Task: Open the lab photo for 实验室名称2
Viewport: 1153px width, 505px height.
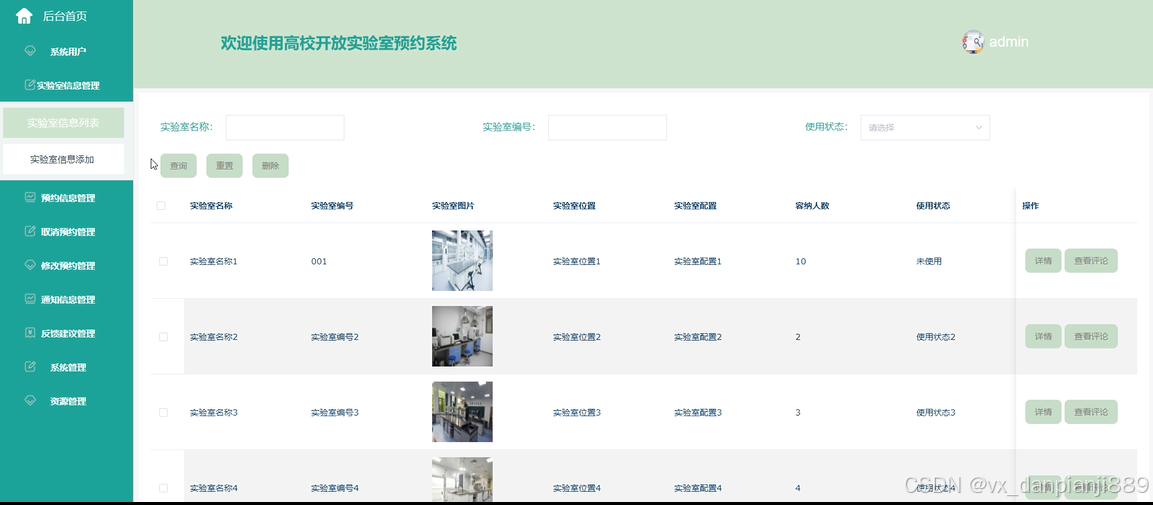Action: click(x=462, y=336)
